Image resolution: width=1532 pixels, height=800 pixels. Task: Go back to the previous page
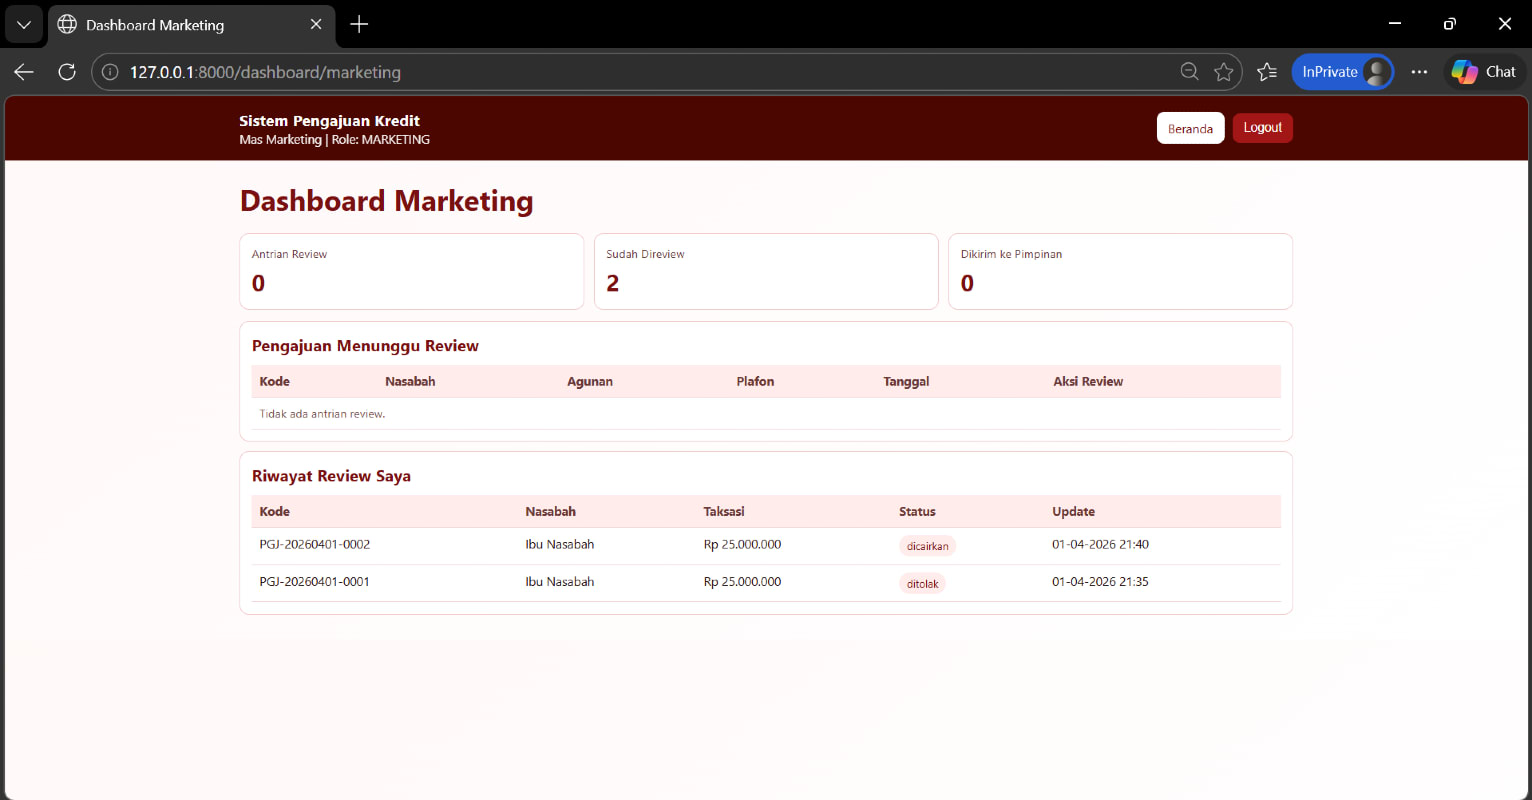(24, 72)
